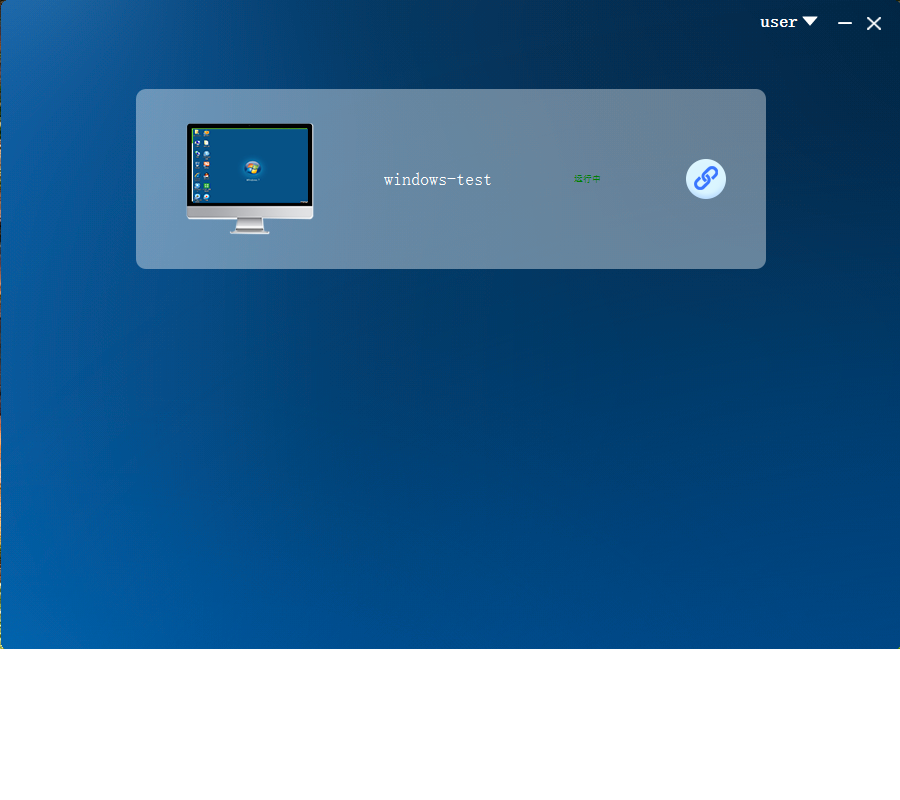Click the Windows 7 logo on monitor screen
Screen dimensions: 900x800
(252, 168)
